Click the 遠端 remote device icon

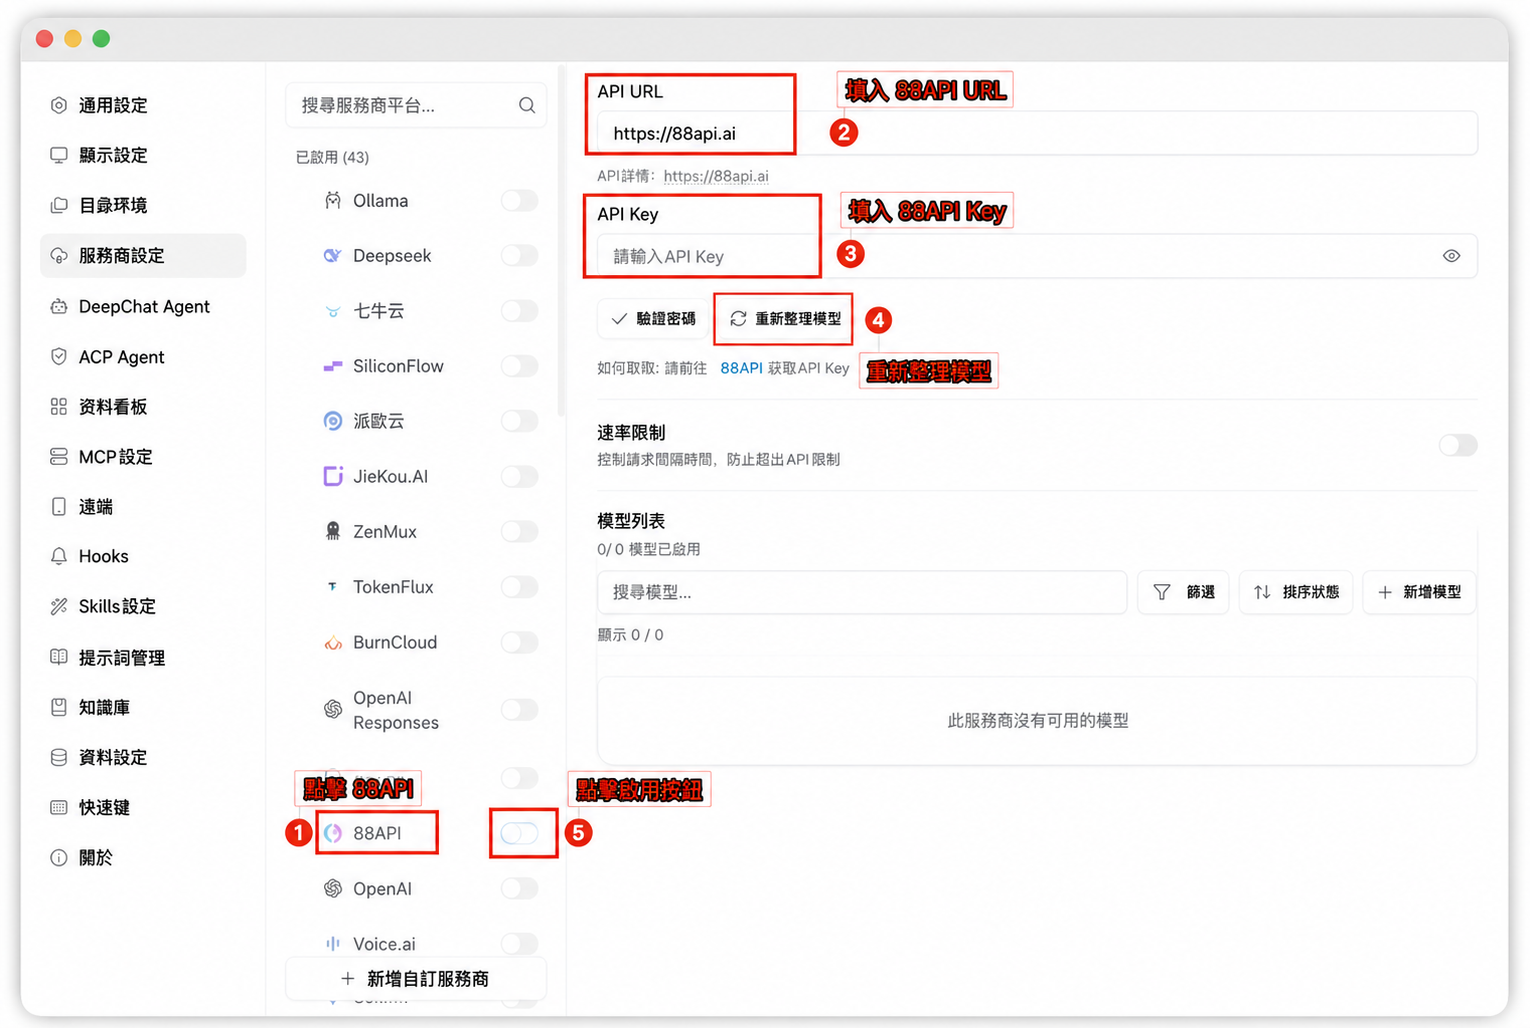59,506
